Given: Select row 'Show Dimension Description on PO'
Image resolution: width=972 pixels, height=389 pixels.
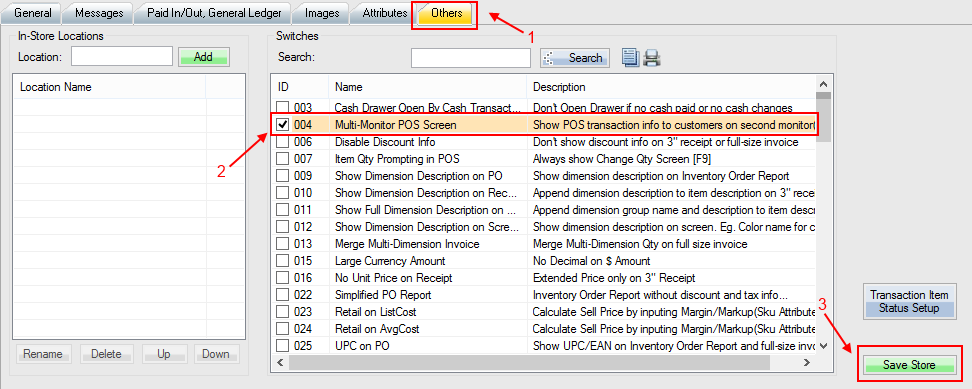Looking at the screenshot, I should click(x=544, y=175).
